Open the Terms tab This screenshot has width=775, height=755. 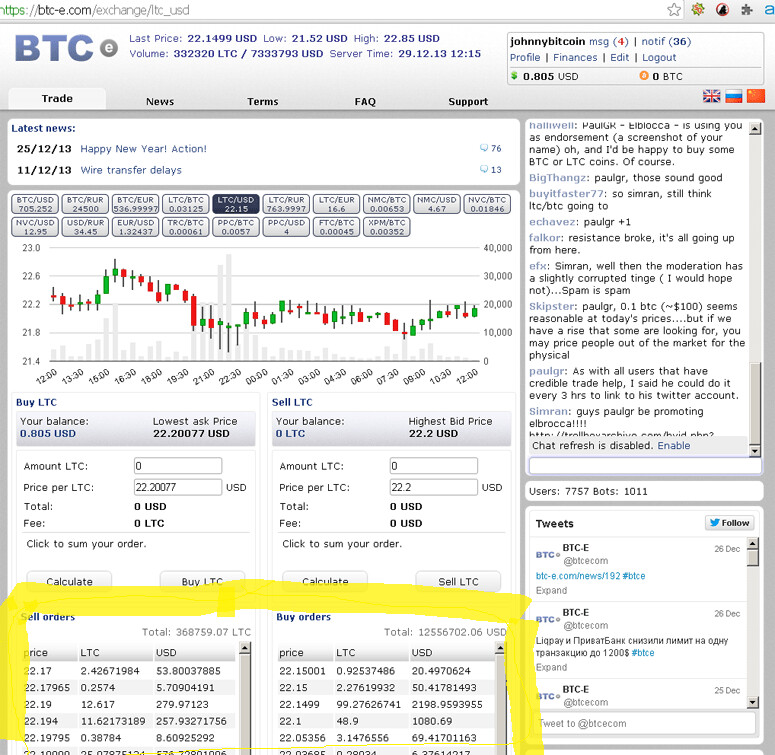pos(262,101)
